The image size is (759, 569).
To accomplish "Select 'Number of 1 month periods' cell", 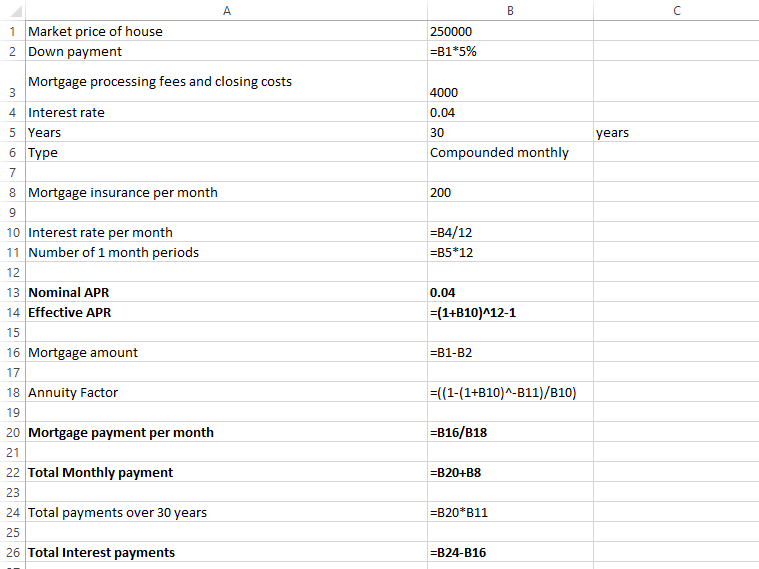I will 227,252.
